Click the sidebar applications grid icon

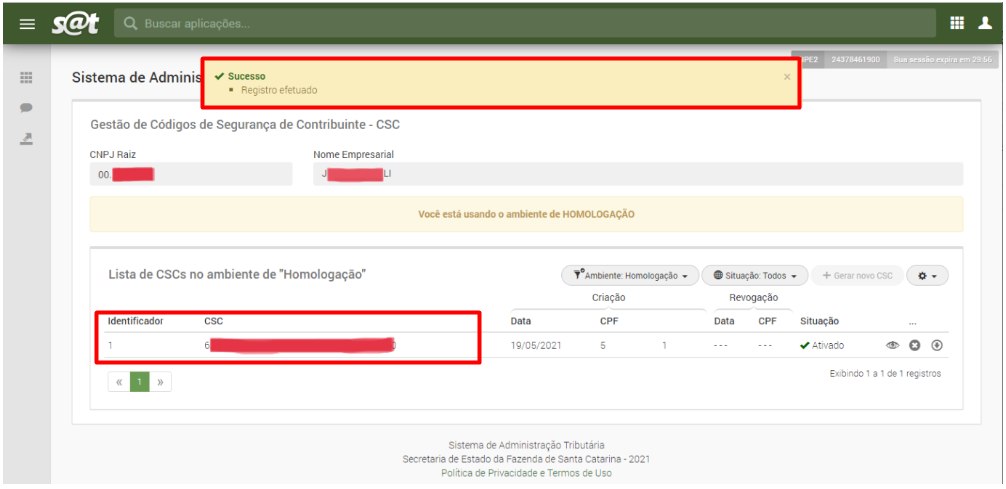pos(27,78)
